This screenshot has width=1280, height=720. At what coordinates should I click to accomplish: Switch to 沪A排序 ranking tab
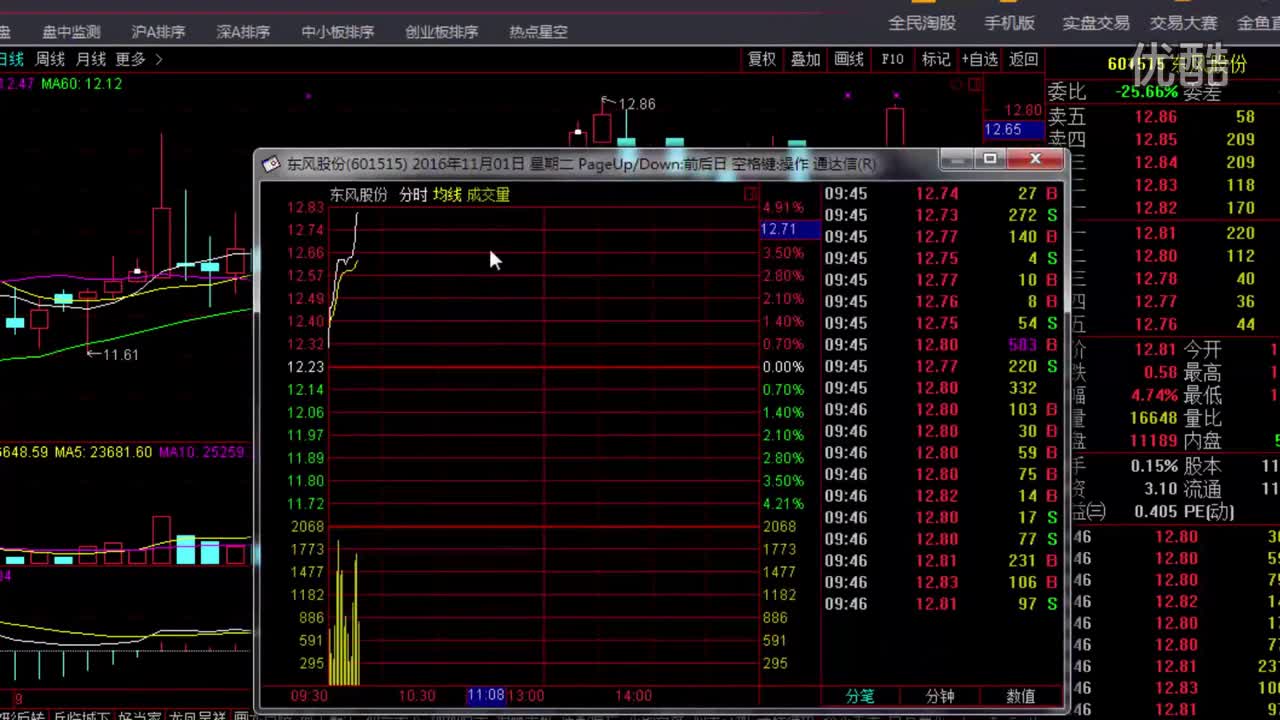(x=158, y=32)
